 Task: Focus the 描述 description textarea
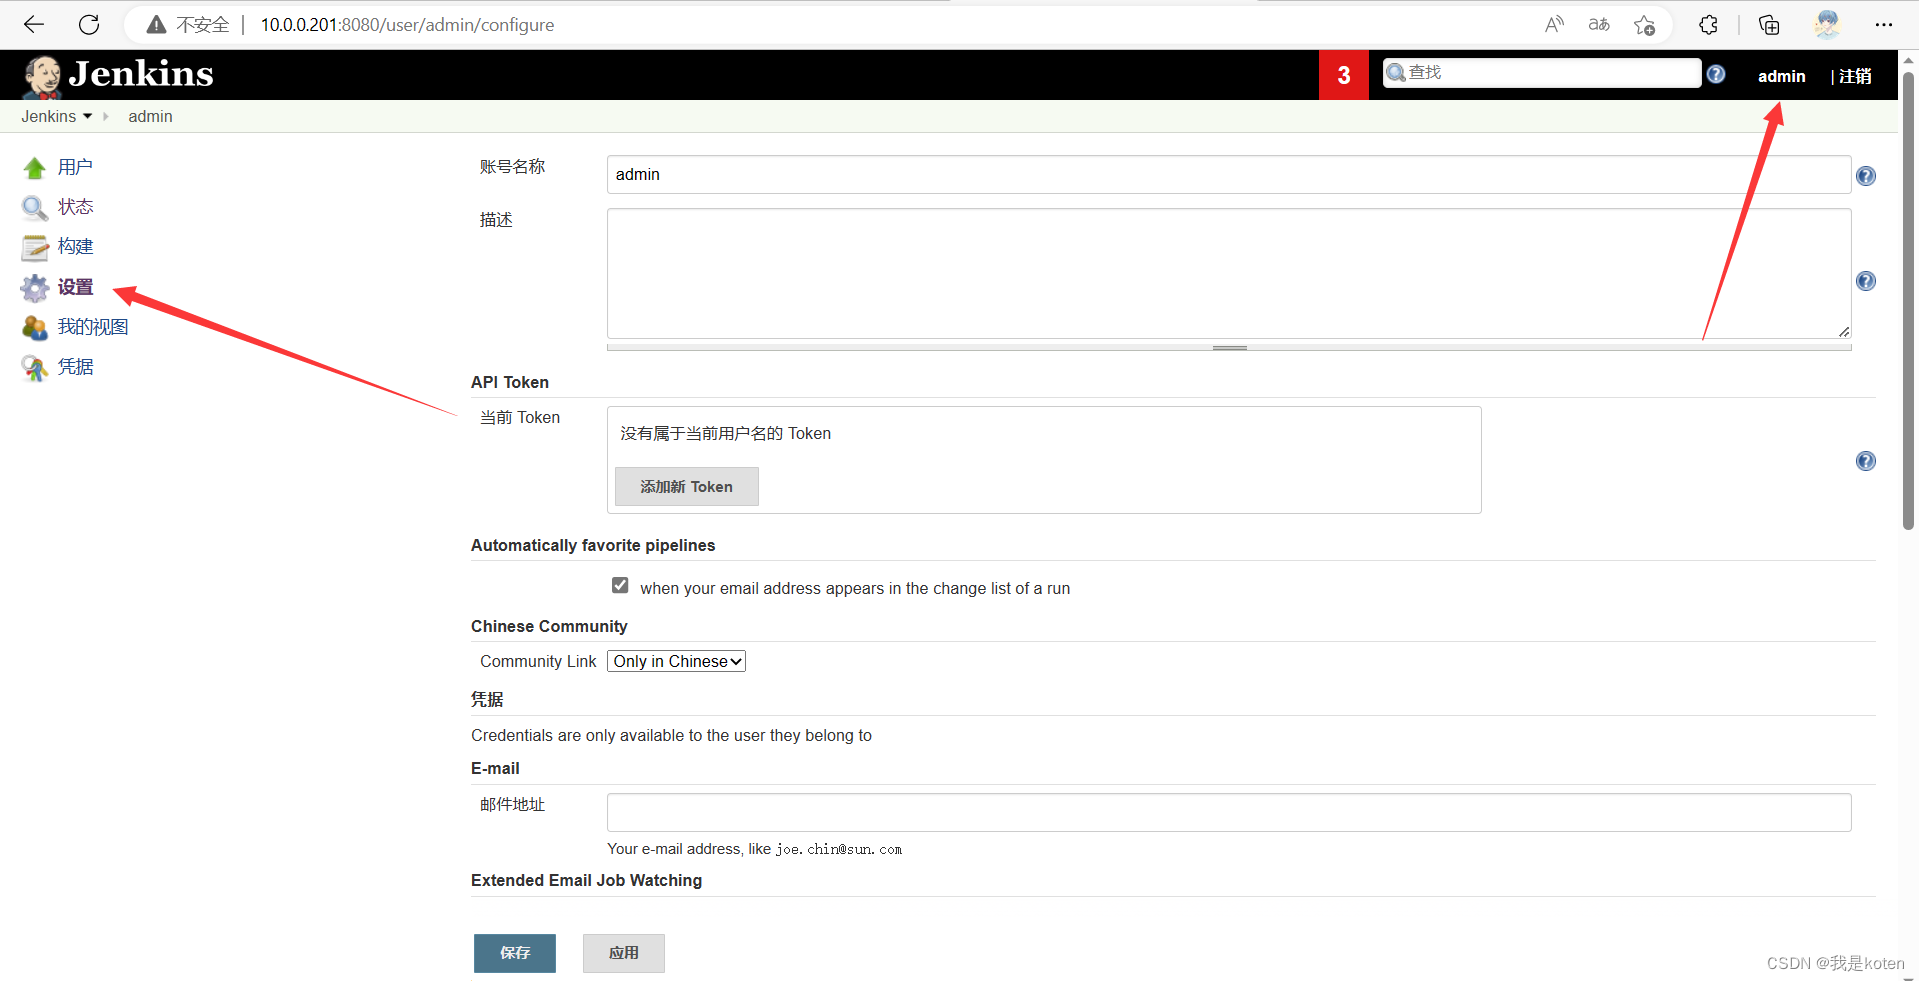tap(1229, 274)
